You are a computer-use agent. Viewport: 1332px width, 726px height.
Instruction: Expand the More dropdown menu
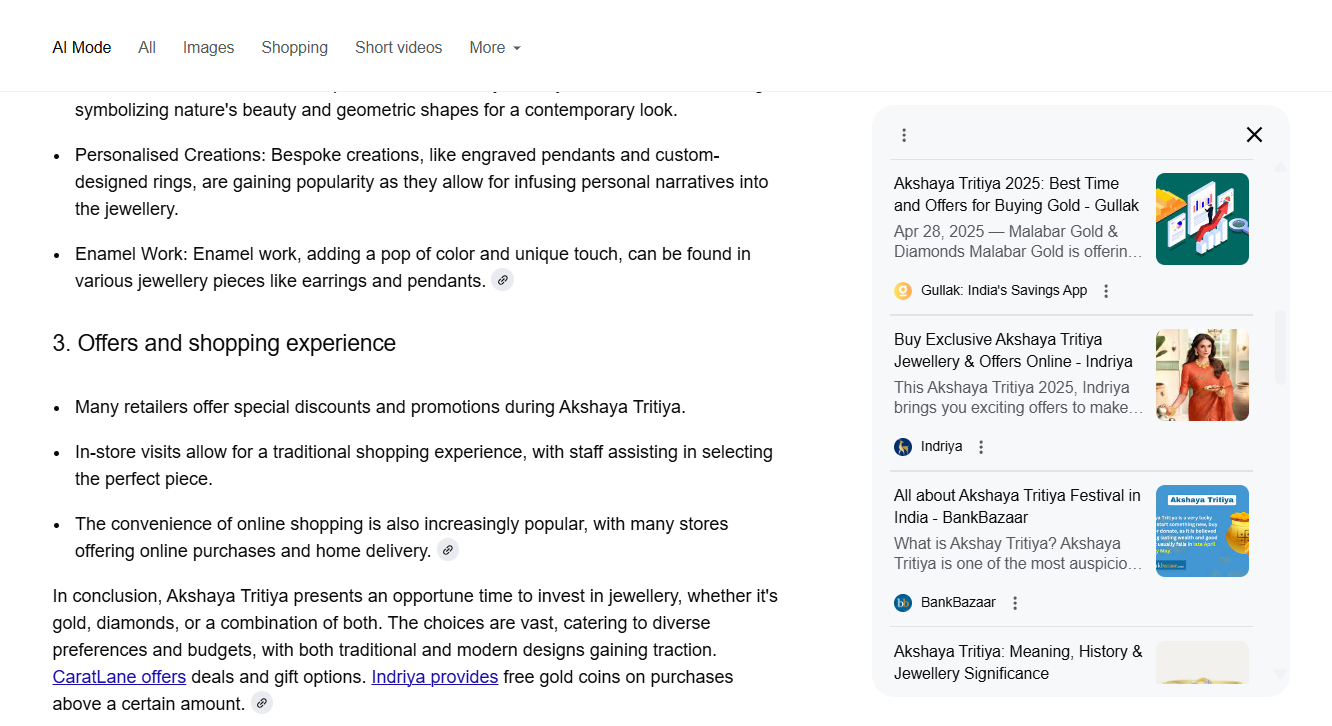(x=495, y=48)
